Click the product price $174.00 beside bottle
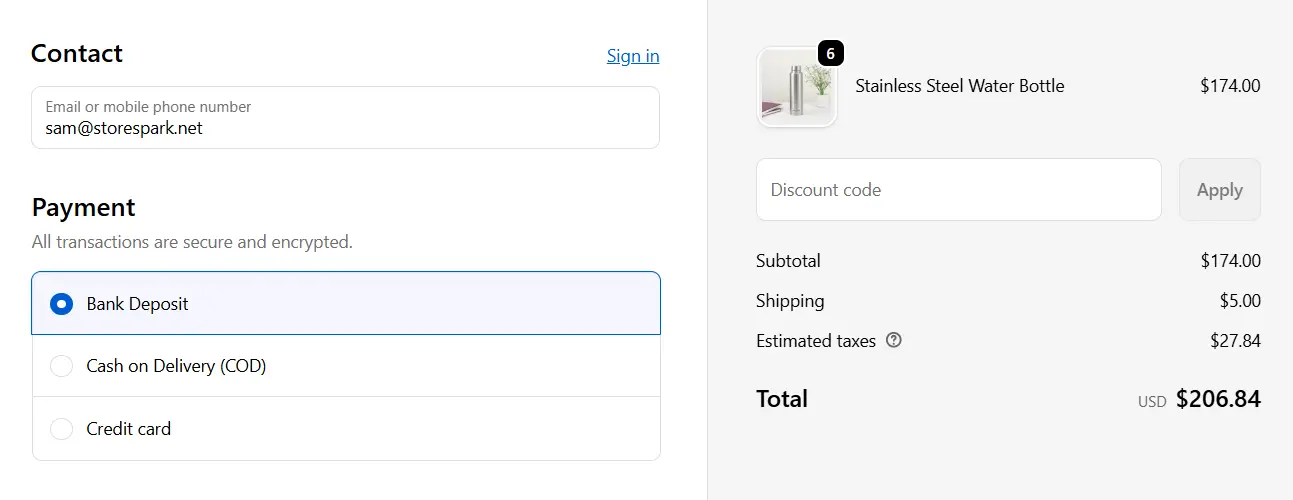The height and width of the screenshot is (500, 1293). coord(1229,86)
